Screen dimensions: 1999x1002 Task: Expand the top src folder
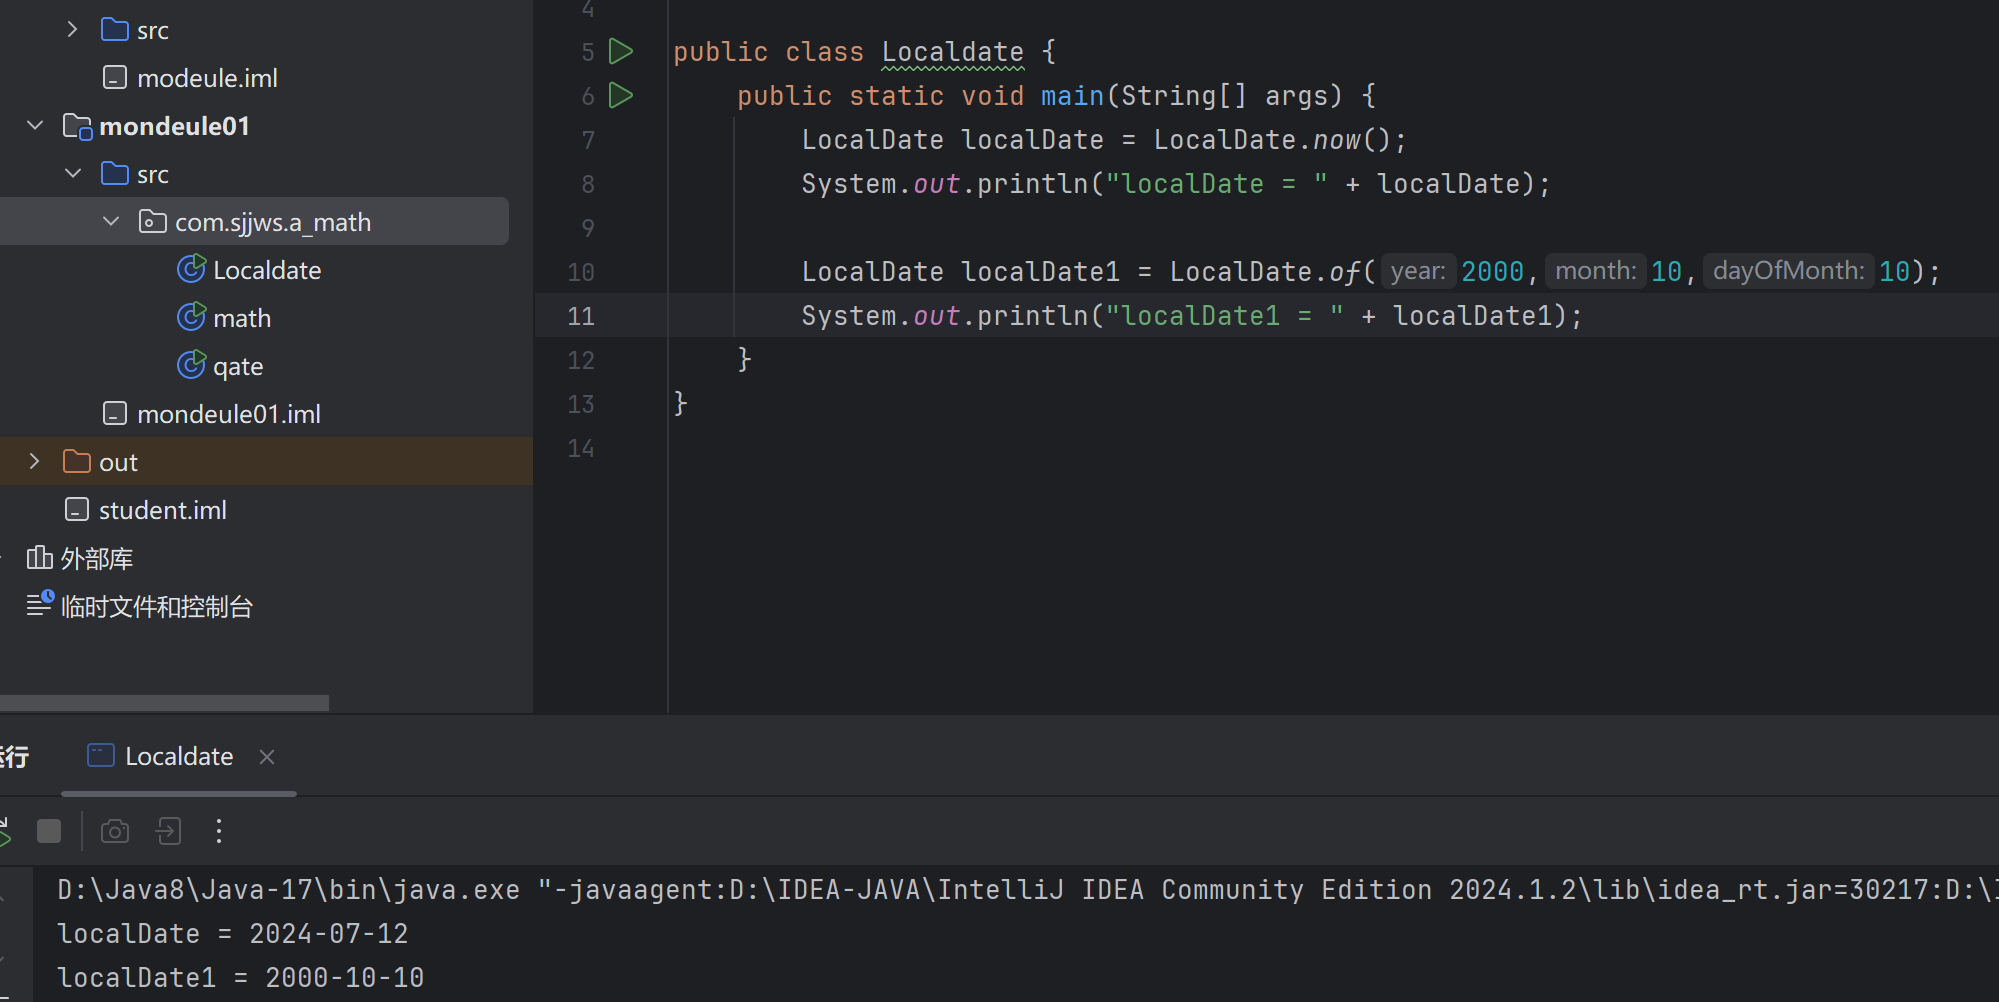point(72,29)
